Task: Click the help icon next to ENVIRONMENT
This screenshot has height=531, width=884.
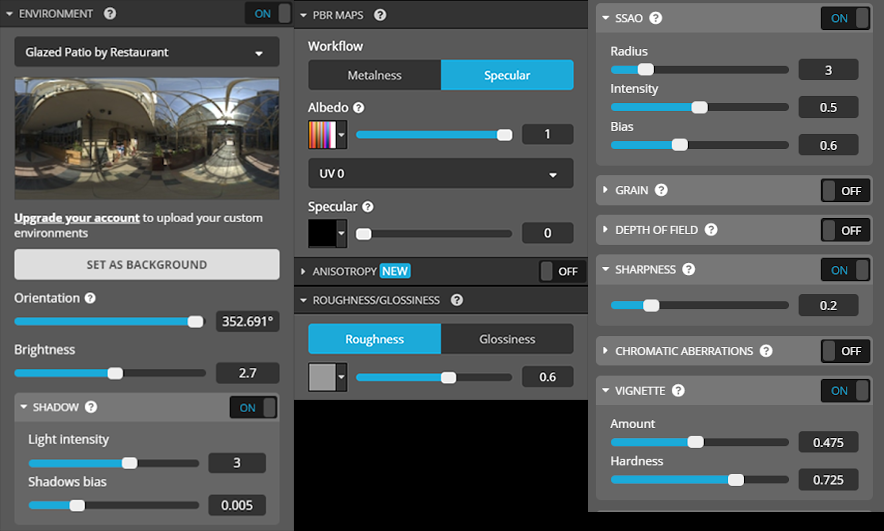Action: point(110,14)
